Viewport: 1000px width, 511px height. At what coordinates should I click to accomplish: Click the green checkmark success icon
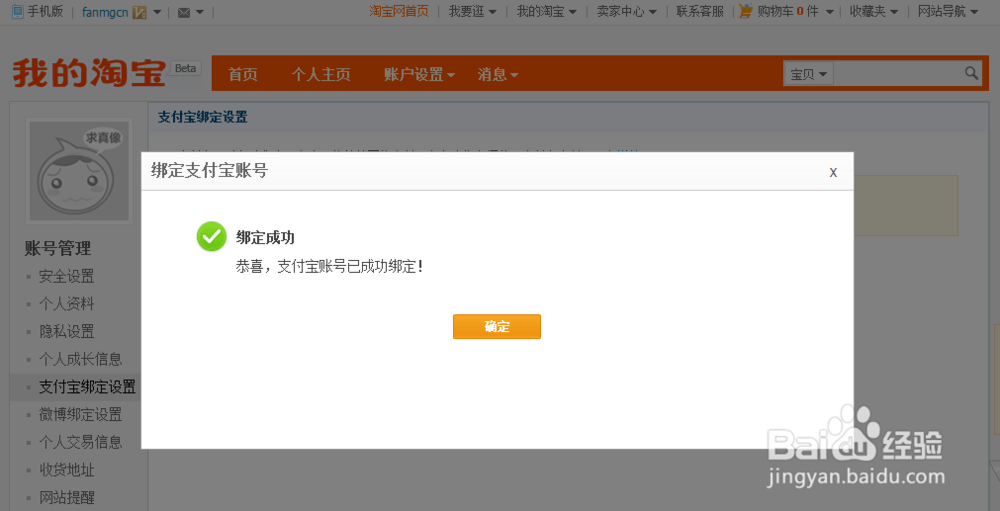coord(211,237)
